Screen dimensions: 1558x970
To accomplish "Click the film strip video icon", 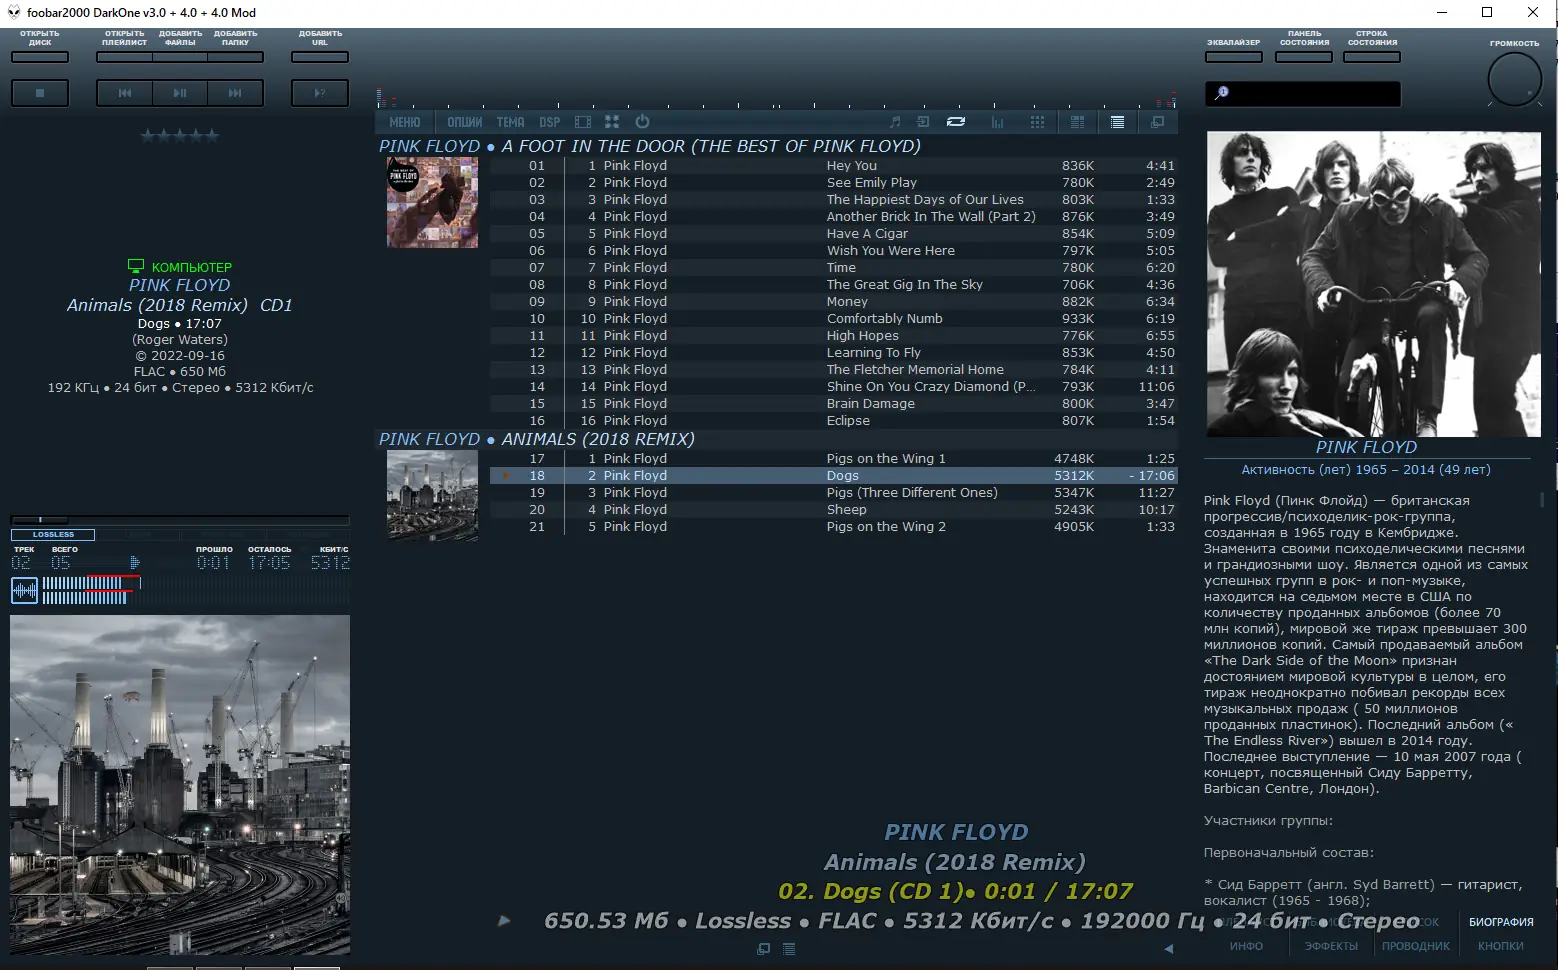I will coord(583,122).
